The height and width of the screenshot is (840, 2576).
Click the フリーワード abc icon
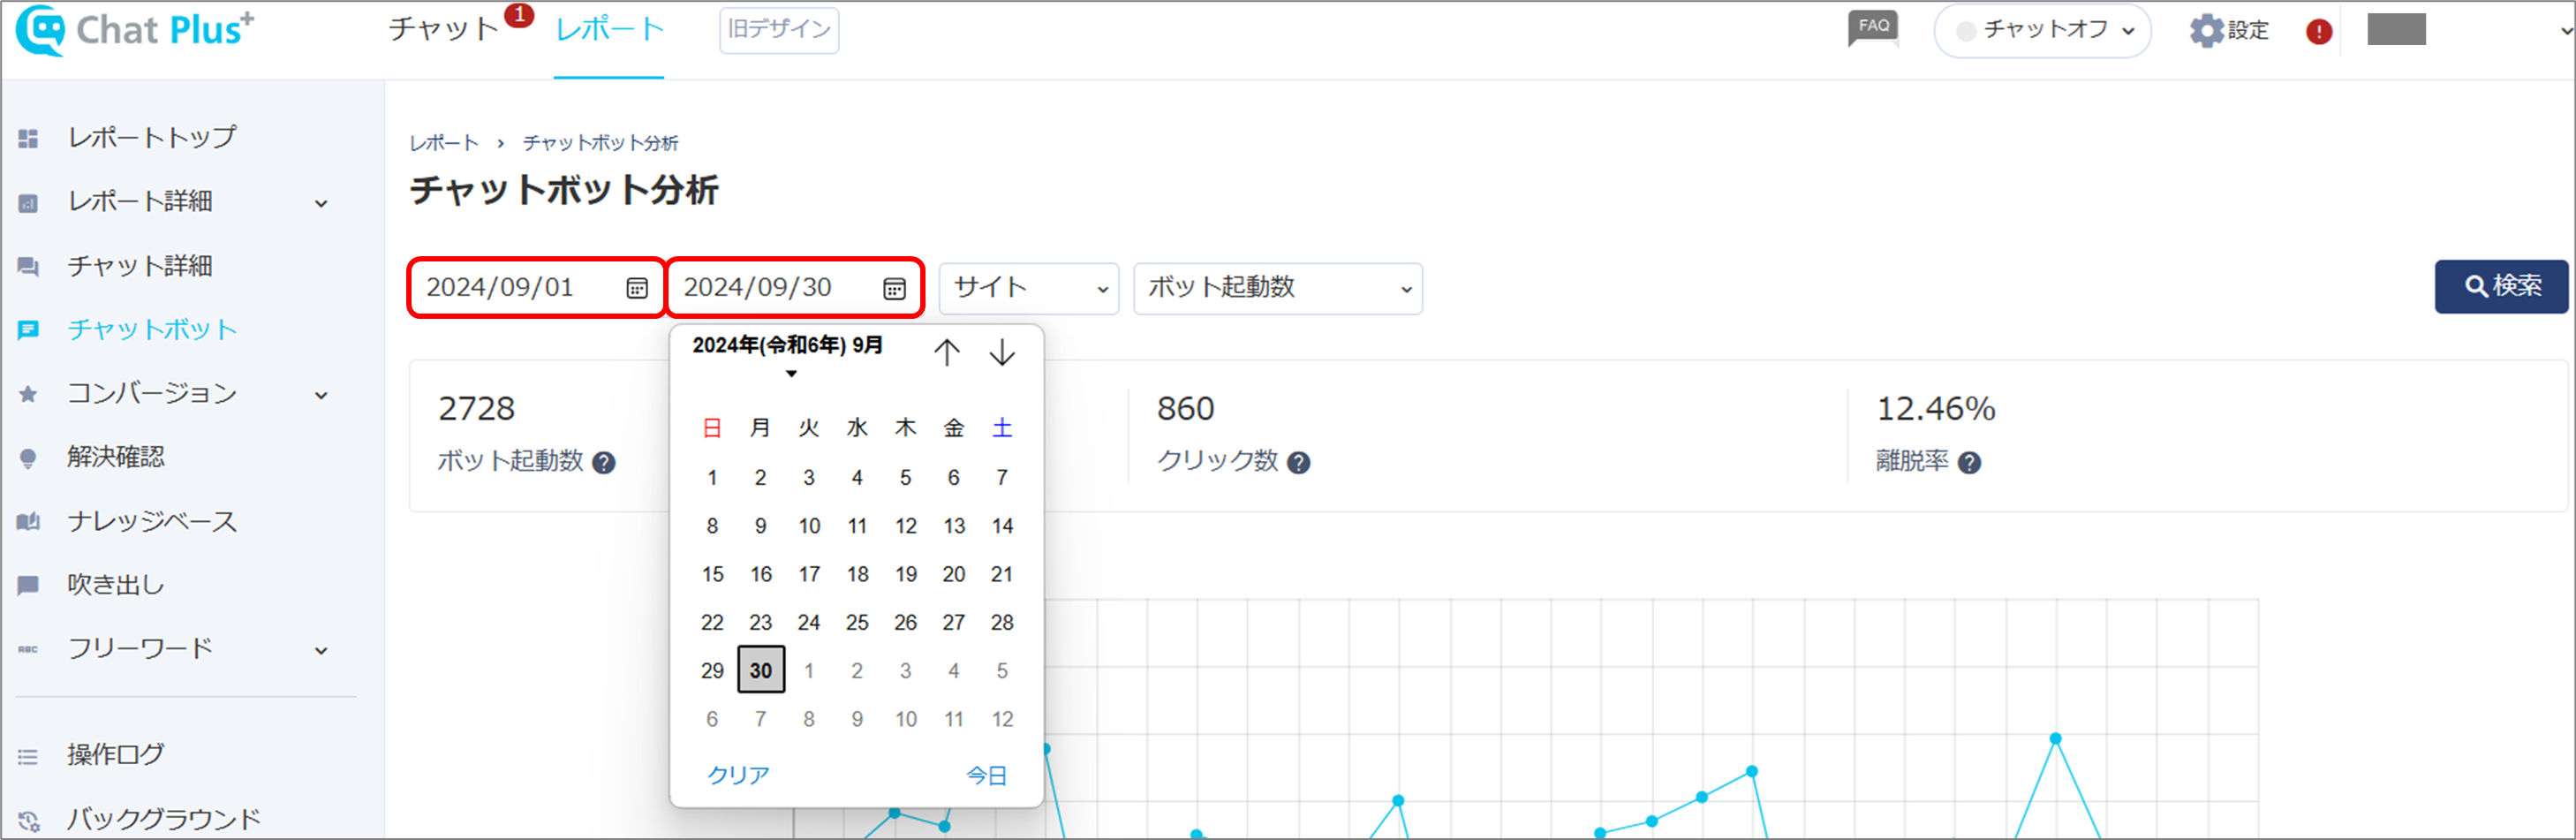tap(28, 649)
